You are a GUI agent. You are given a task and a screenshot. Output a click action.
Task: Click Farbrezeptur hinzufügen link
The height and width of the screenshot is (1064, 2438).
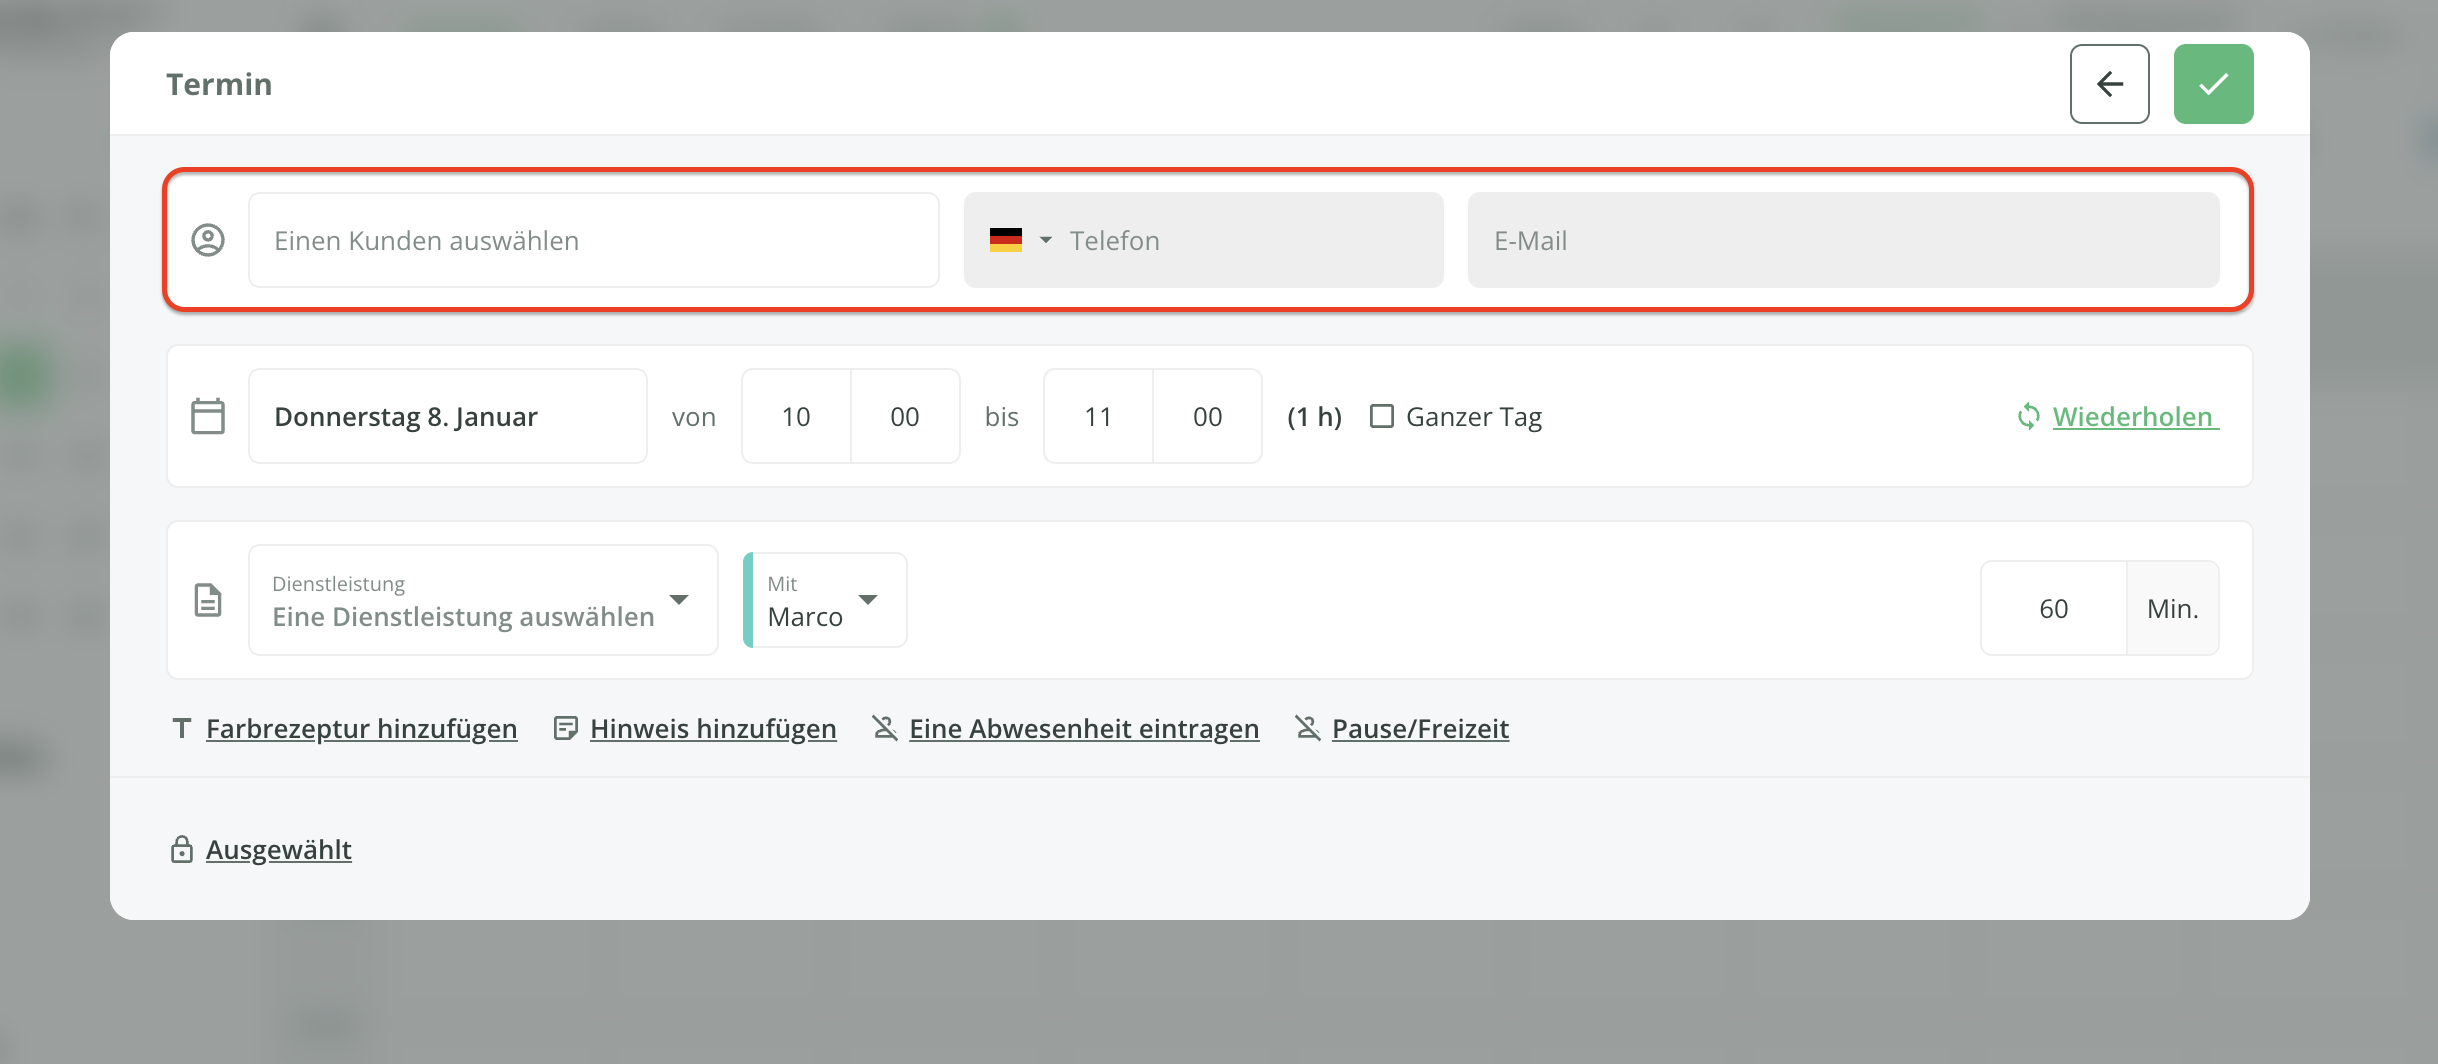tap(361, 728)
